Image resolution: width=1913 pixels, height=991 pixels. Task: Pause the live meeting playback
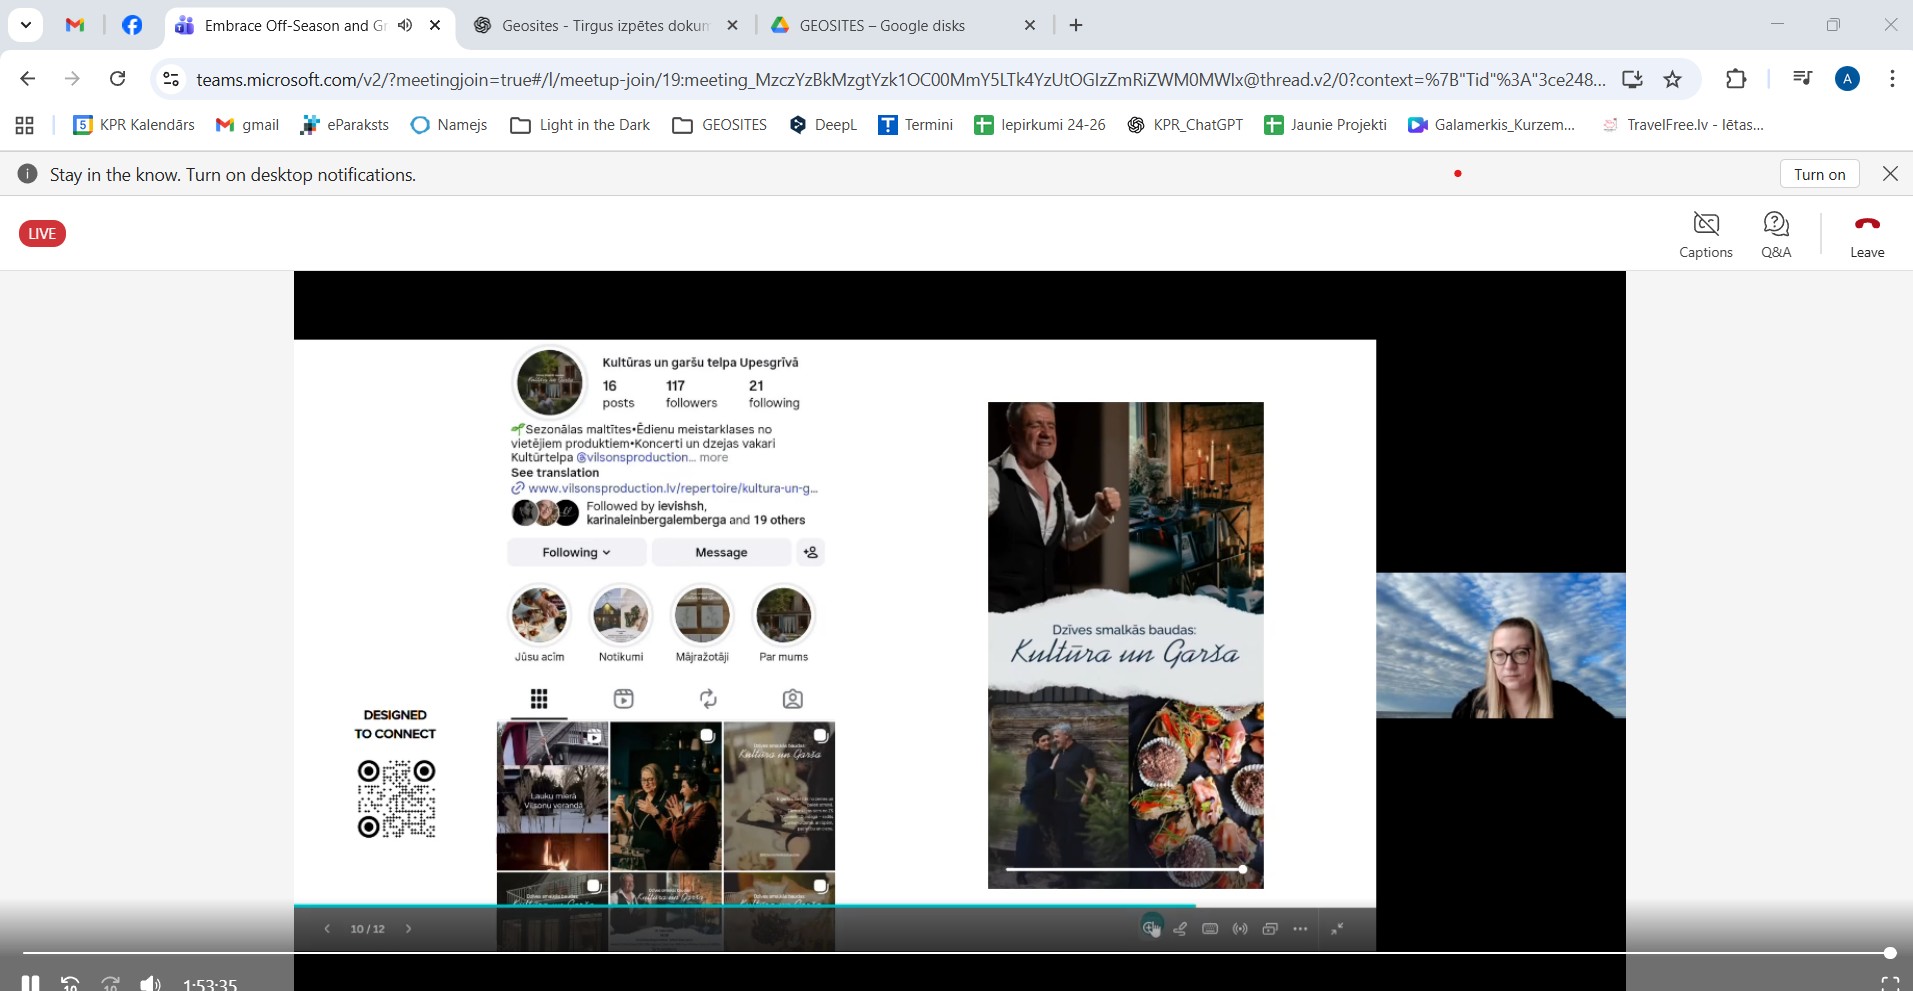pyautogui.click(x=30, y=984)
